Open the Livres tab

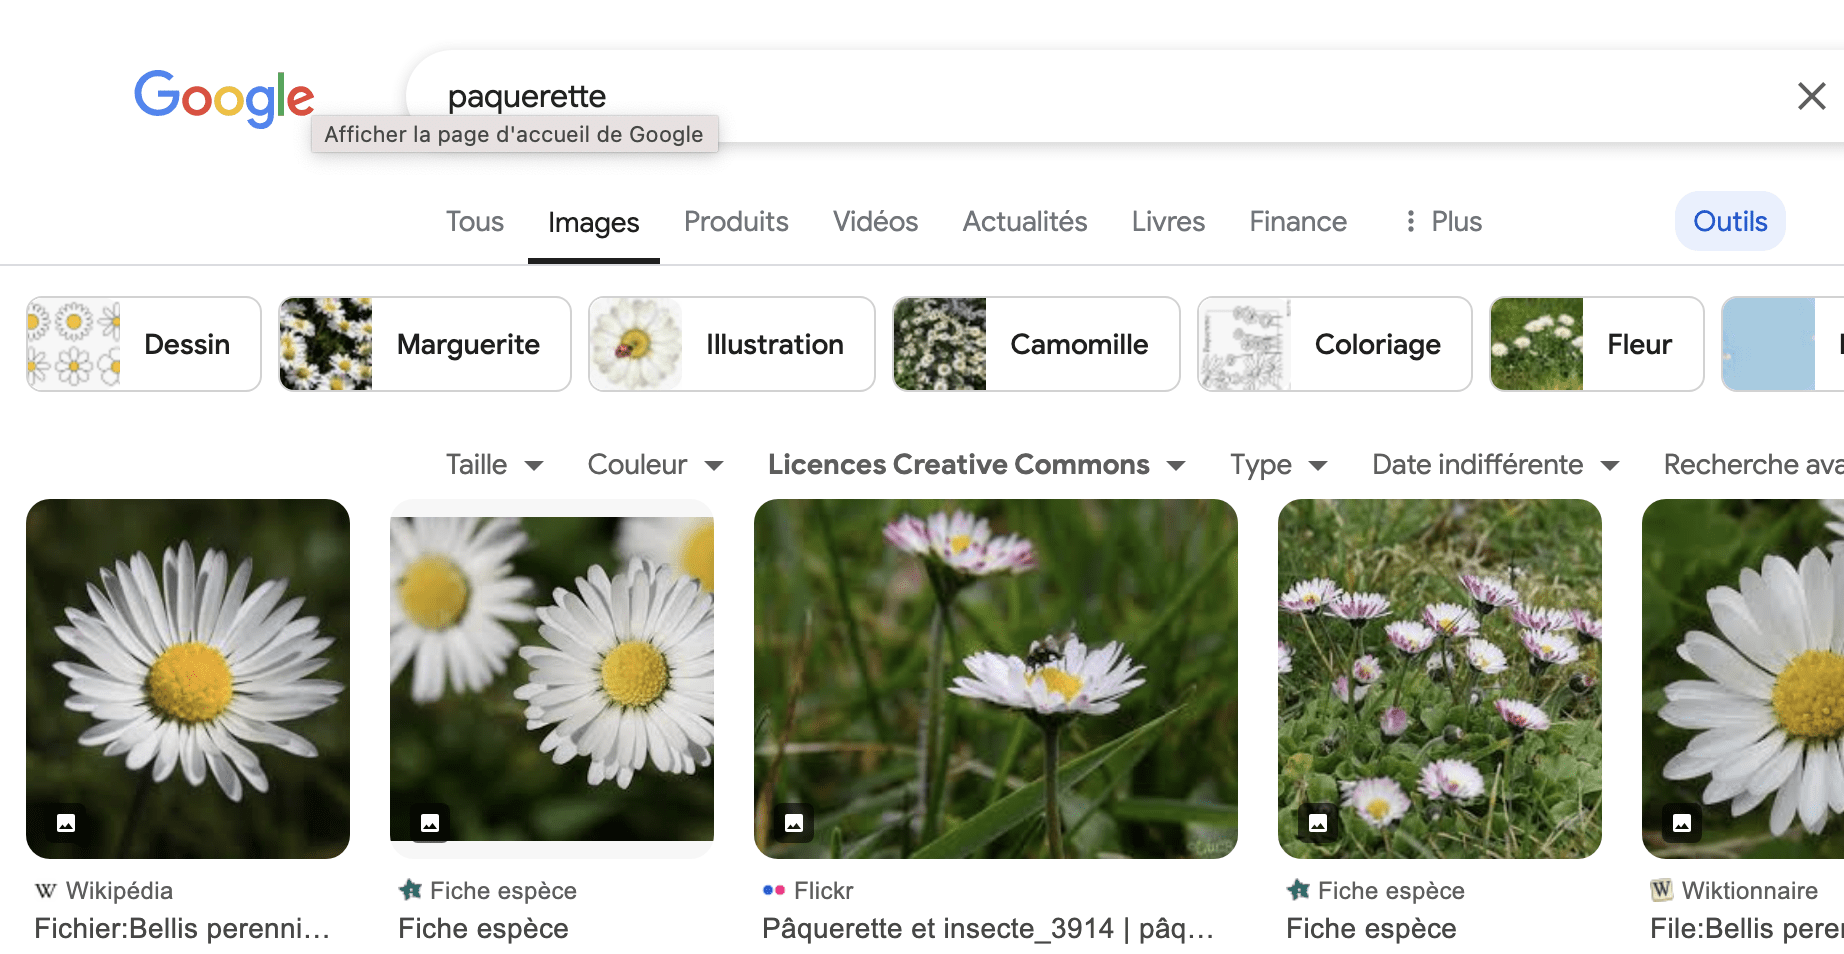[x=1168, y=222]
